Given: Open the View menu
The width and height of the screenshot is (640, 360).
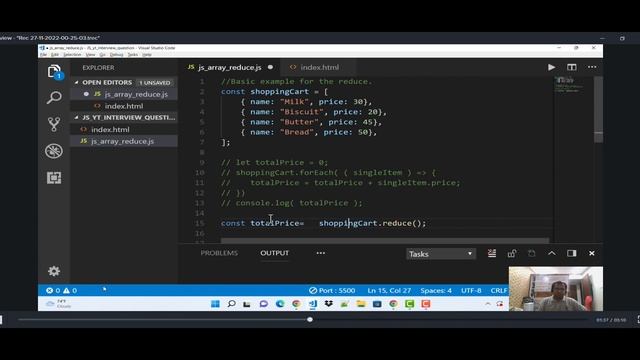Looking at the screenshot, I should (x=91, y=55).
